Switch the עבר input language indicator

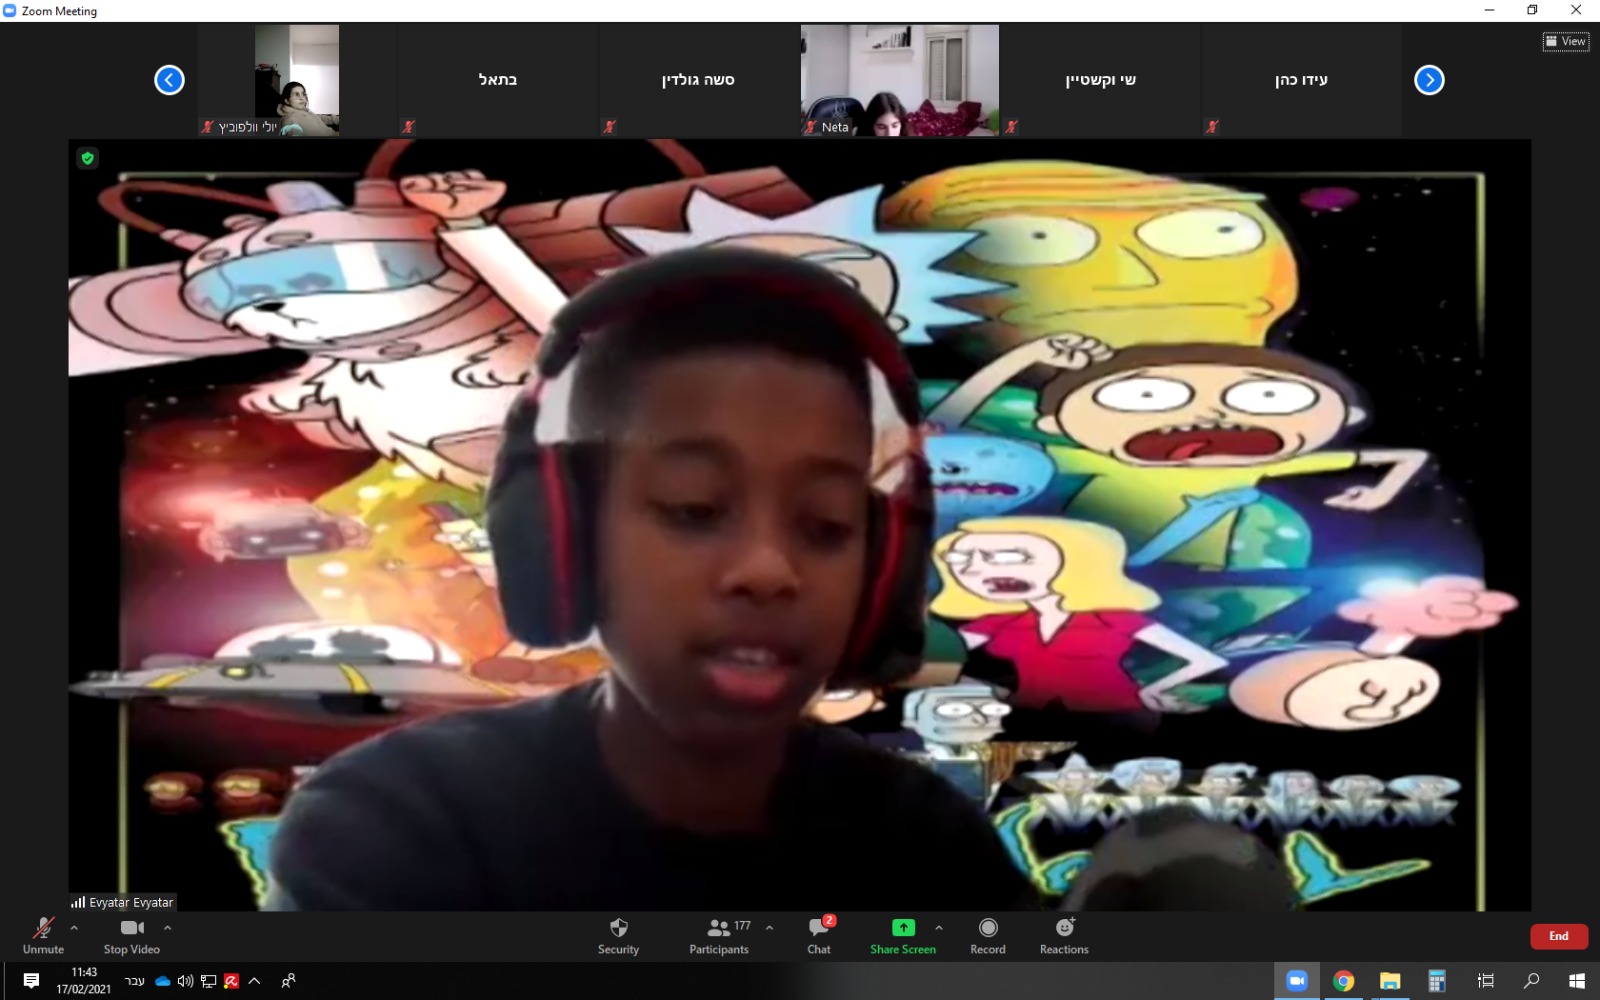coord(135,981)
